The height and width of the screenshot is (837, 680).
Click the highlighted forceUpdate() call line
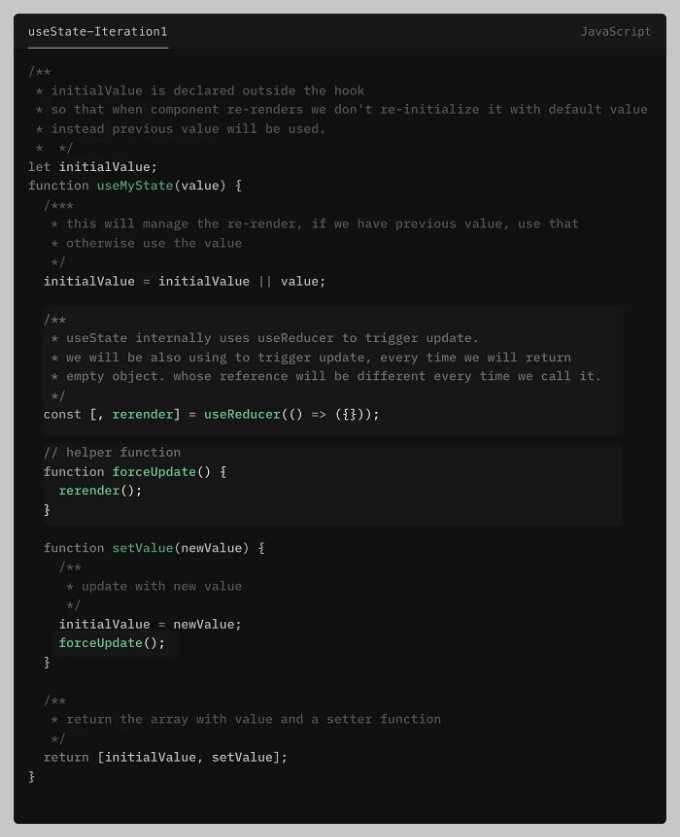[112, 643]
